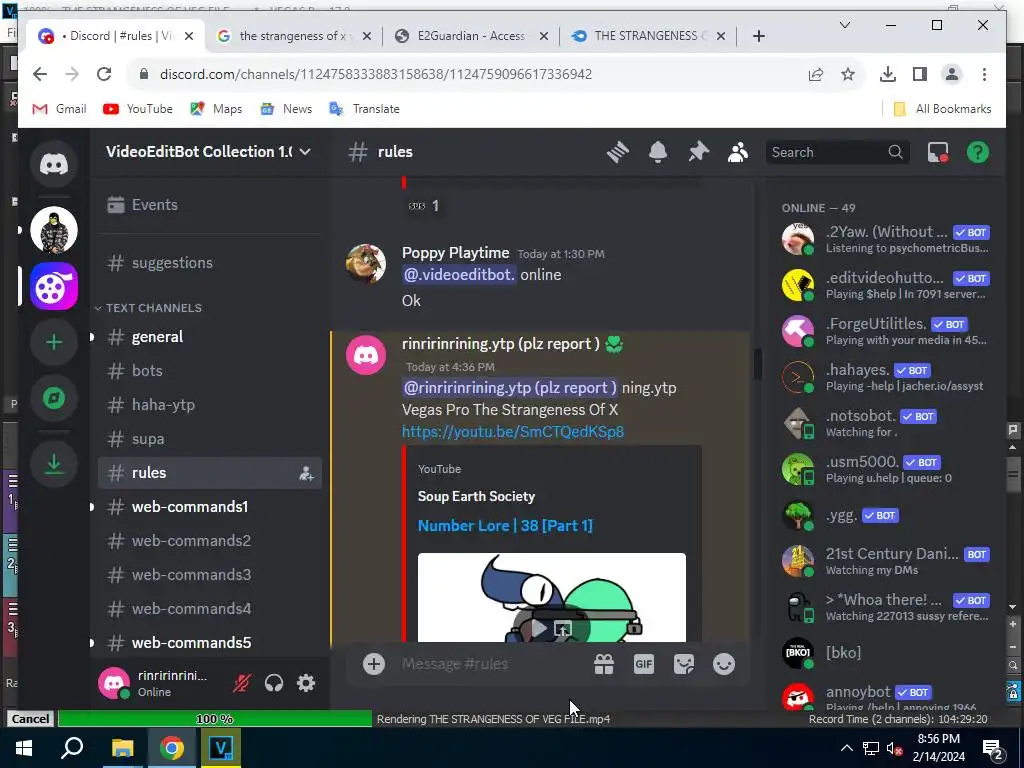Open user settings gear icon
The image size is (1024, 768).
[x=306, y=683]
